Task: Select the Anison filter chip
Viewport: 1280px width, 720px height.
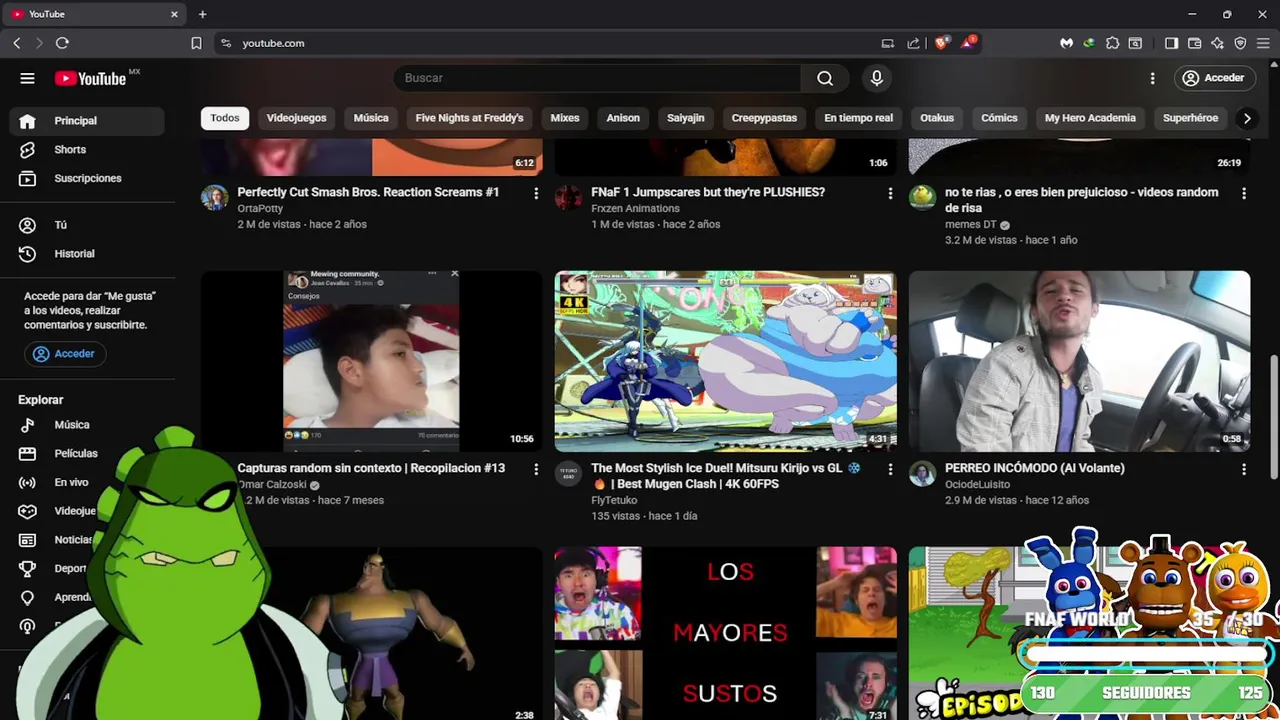Action: (623, 118)
